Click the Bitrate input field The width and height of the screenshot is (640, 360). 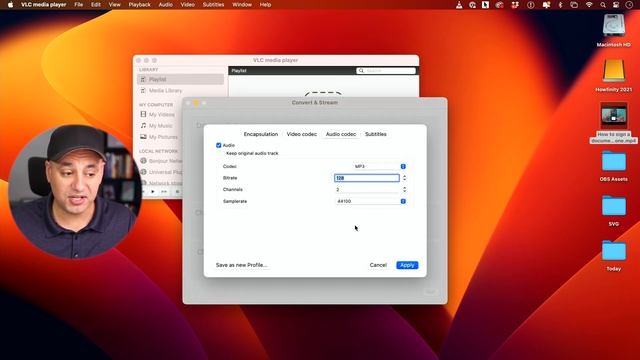[x=367, y=178]
